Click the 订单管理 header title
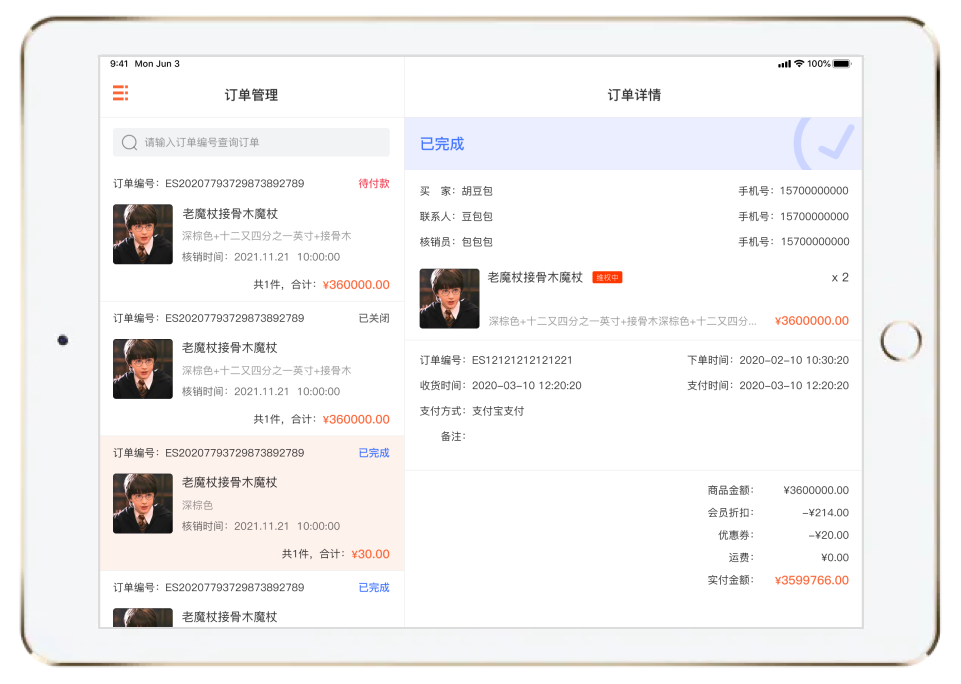Viewport: 961px width, 684px height. coord(251,96)
